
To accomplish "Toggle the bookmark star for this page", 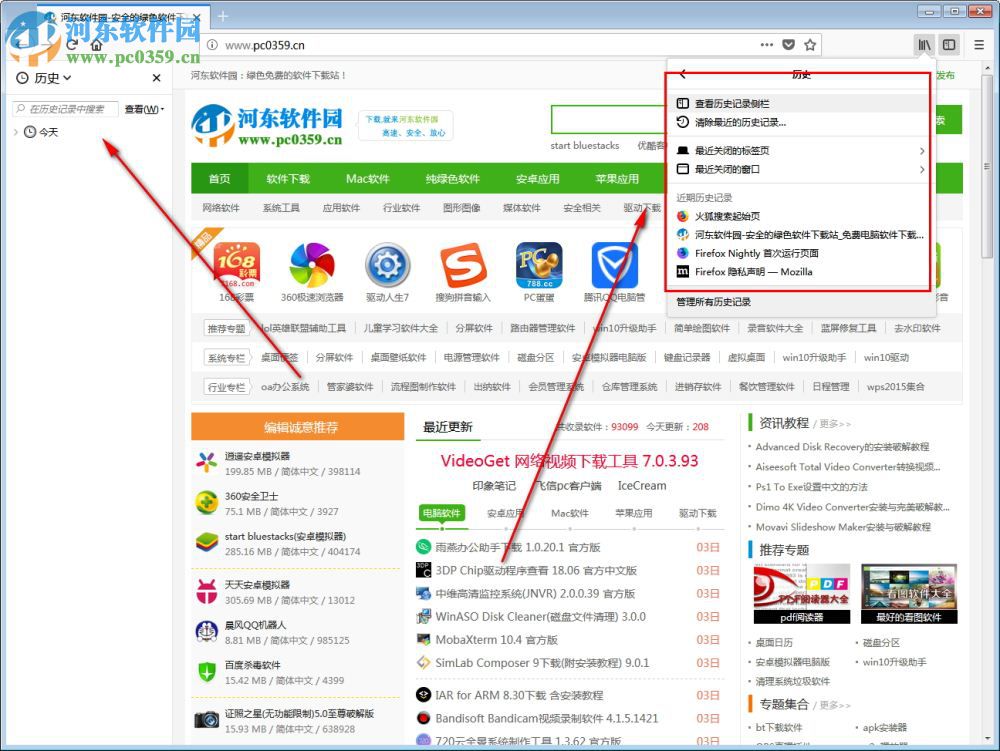I will coord(811,44).
